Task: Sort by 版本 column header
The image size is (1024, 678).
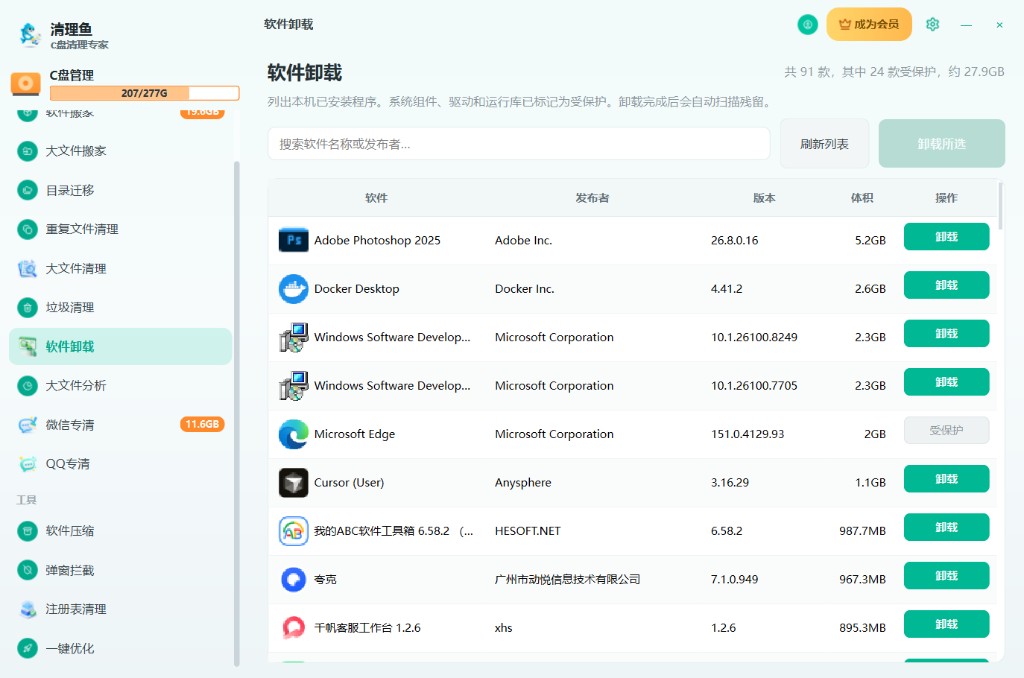Action: [x=764, y=198]
